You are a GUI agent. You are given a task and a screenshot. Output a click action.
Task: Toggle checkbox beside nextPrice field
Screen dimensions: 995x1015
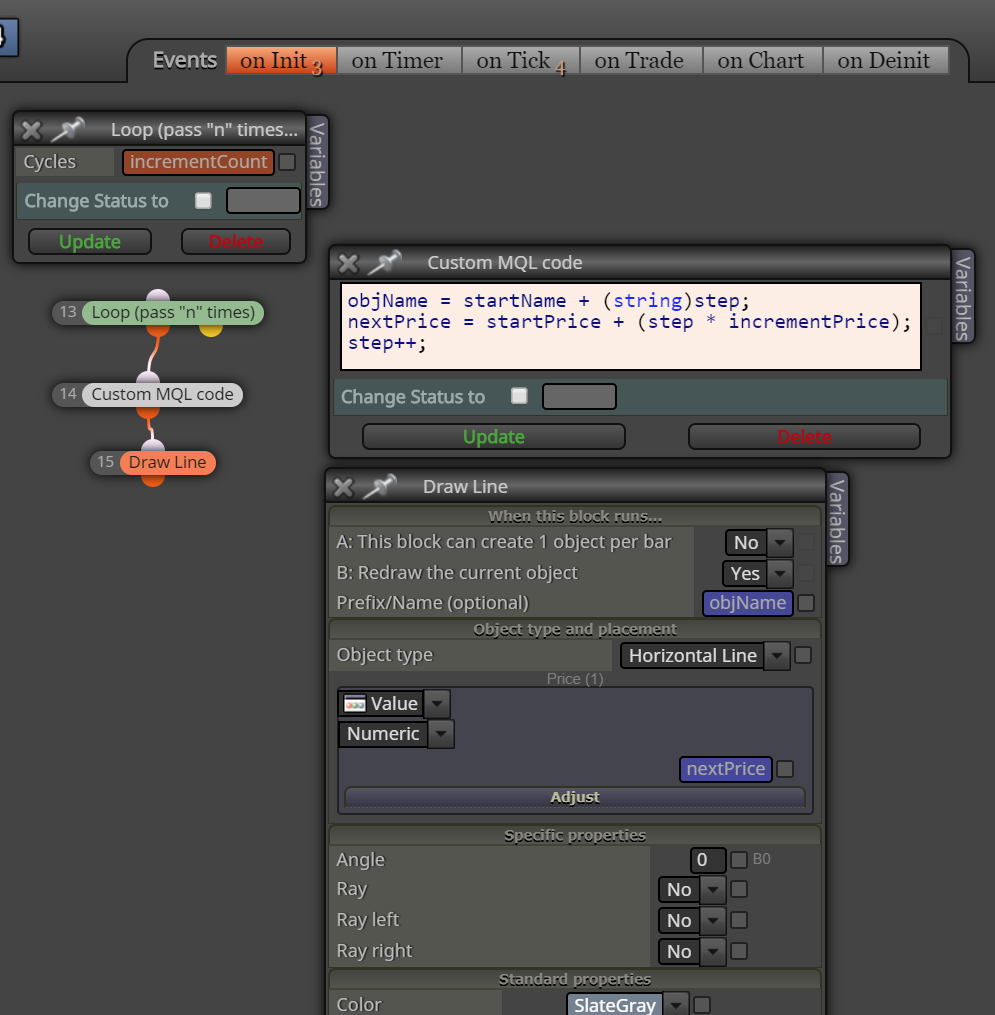pos(785,769)
